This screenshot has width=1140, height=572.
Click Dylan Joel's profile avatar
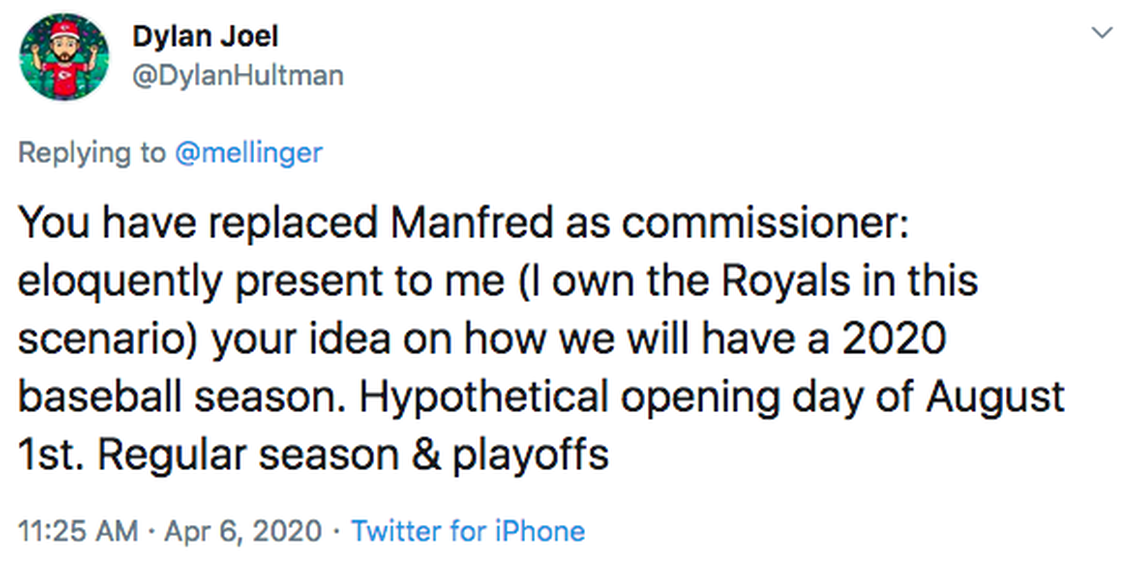pos(64,57)
